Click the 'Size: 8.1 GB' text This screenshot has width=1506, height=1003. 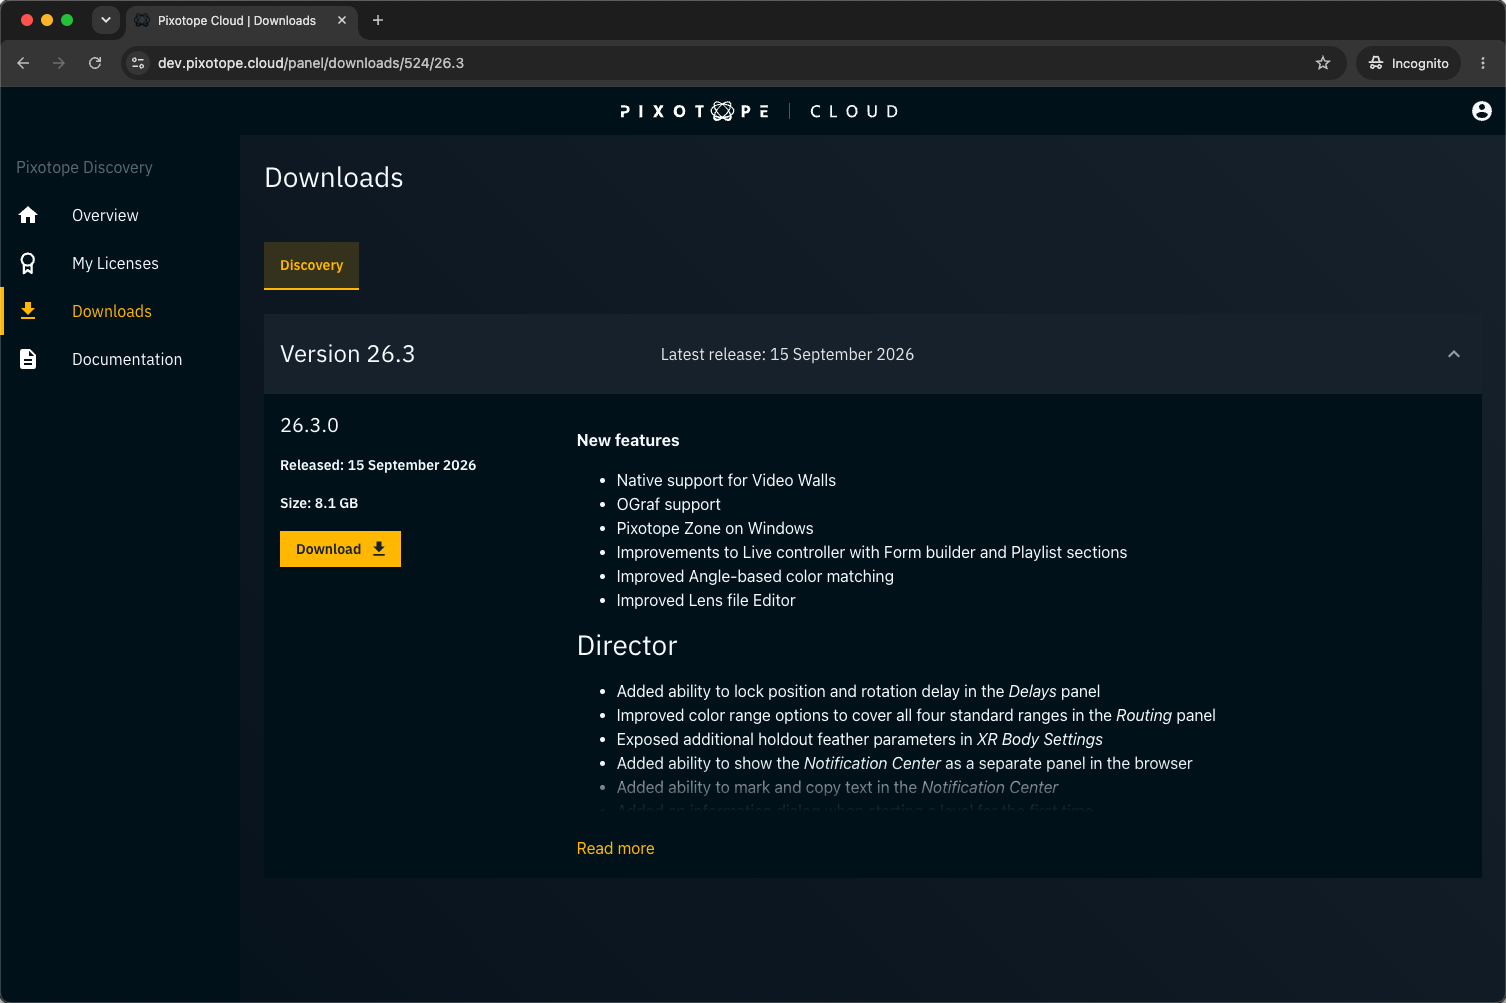pyautogui.click(x=319, y=503)
